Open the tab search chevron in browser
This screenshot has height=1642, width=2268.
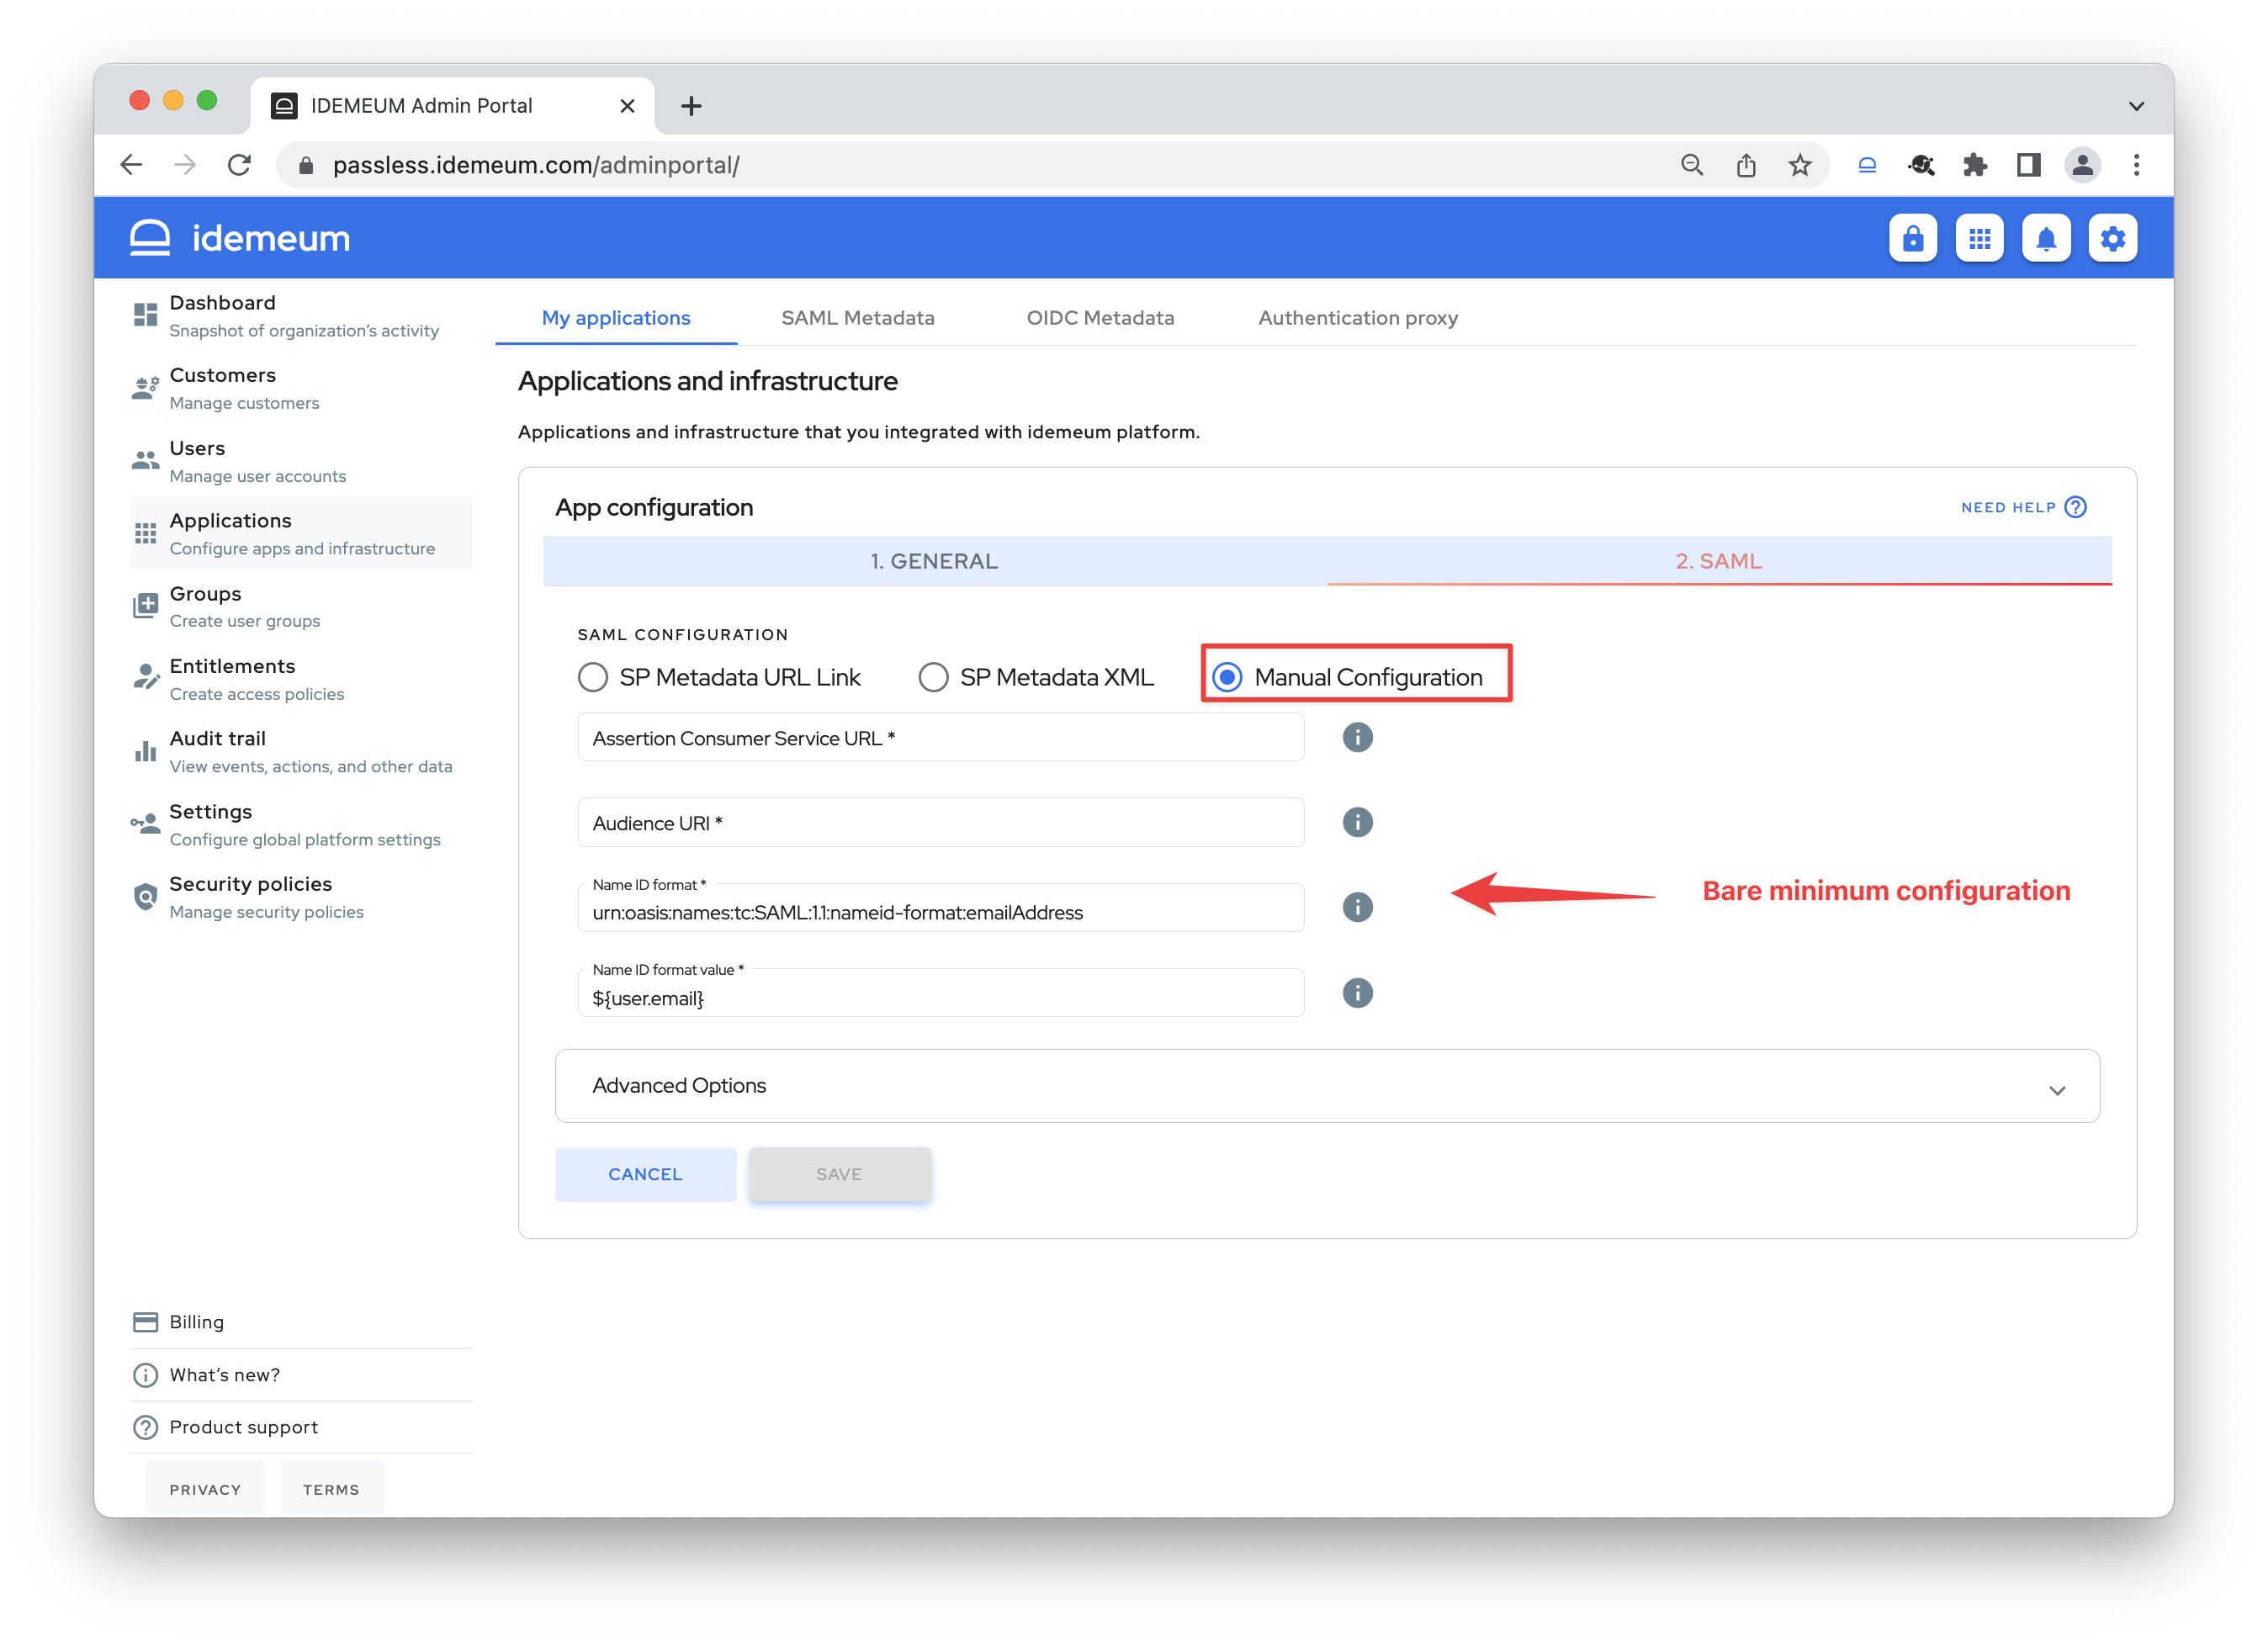[2137, 106]
